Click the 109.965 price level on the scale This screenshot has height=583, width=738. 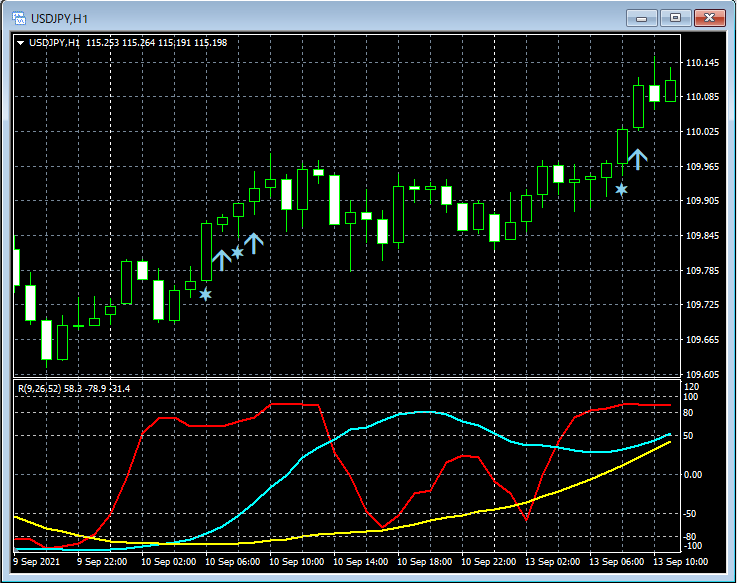click(x=702, y=167)
